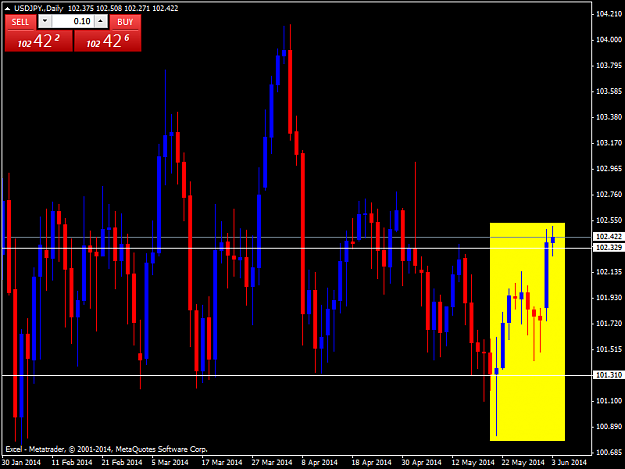Click the 3 Jun 2014 date label
Viewport: 625px width, 469px height.
[569, 462]
